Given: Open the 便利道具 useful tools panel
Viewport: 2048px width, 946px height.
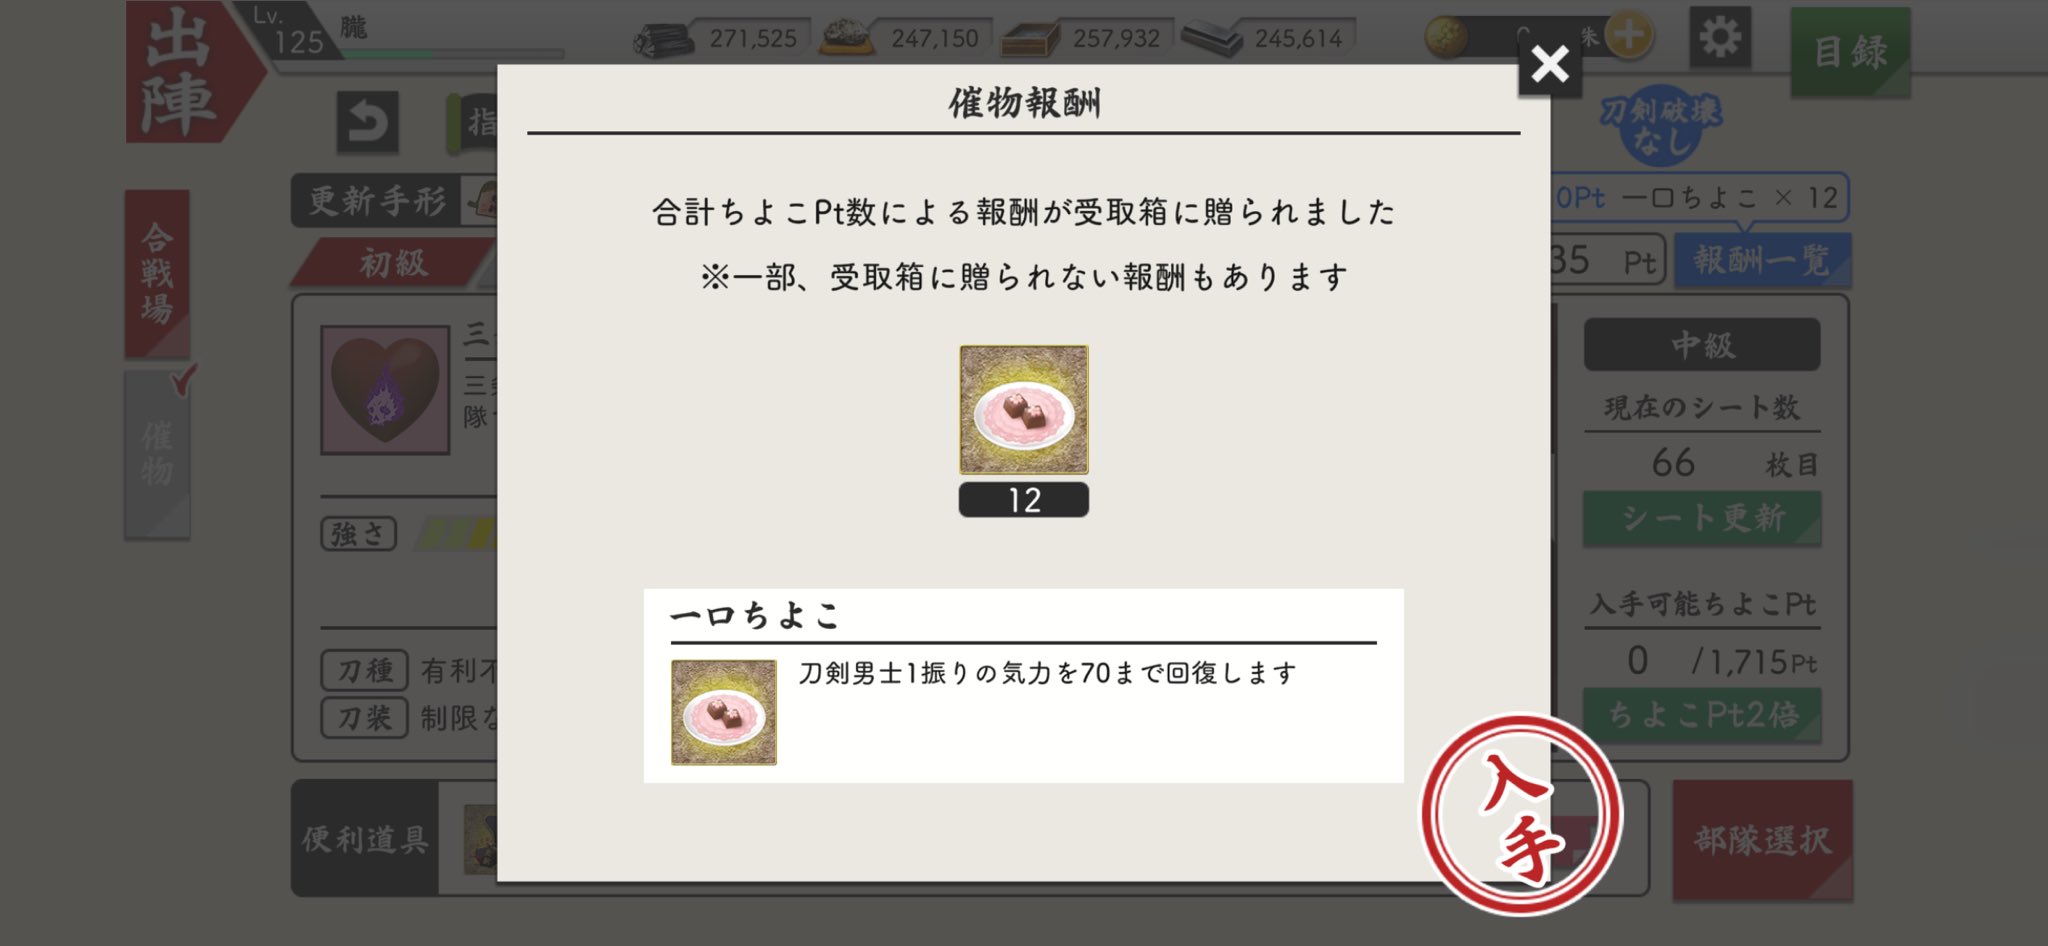Looking at the screenshot, I should click(x=365, y=839).
